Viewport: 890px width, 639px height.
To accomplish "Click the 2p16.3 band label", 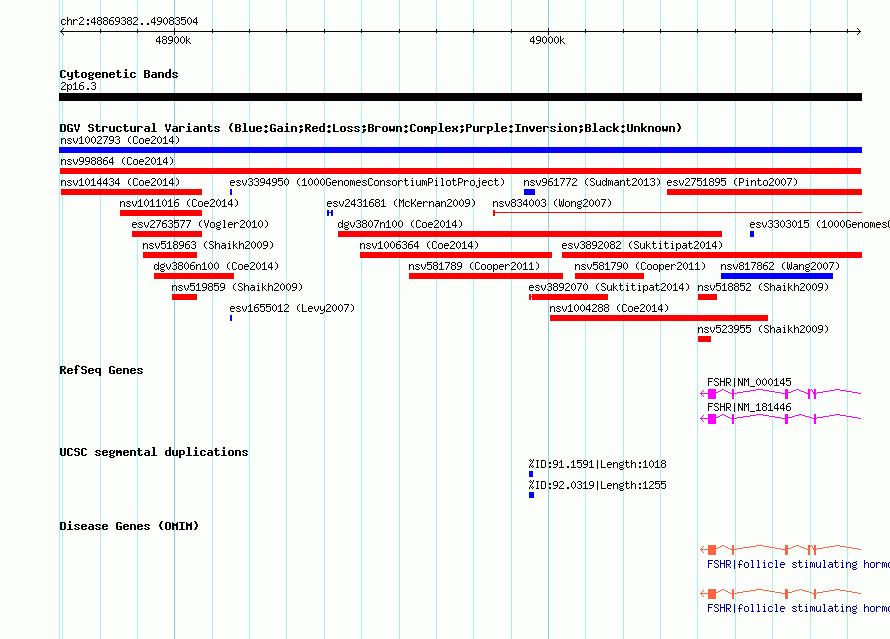I will [78, 86].
